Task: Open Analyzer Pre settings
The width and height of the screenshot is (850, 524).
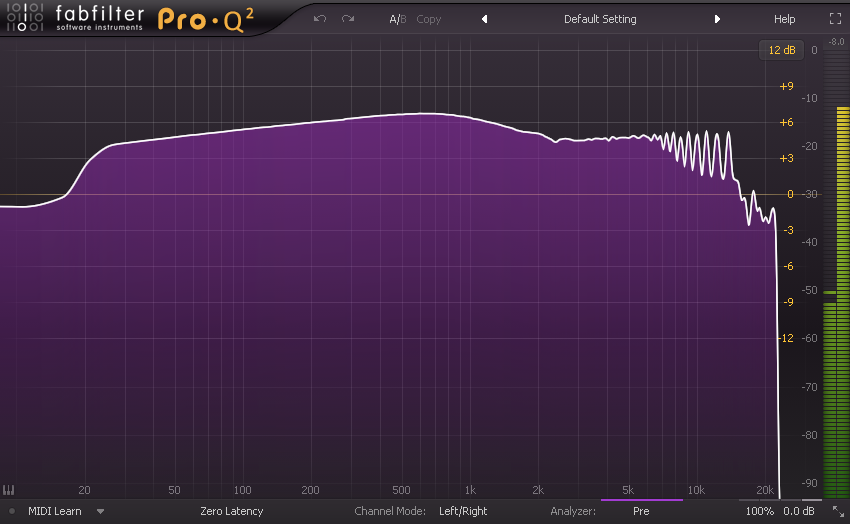Action: 641,511
